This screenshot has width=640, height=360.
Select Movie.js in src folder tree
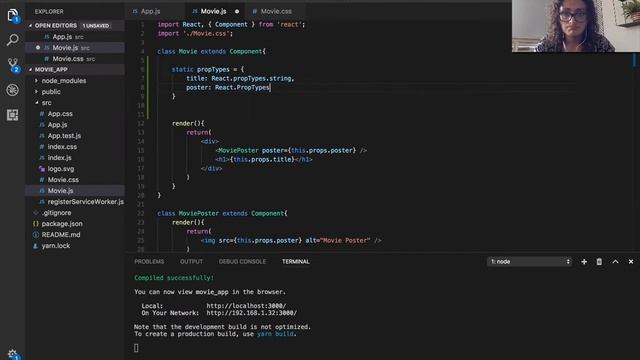76,191
